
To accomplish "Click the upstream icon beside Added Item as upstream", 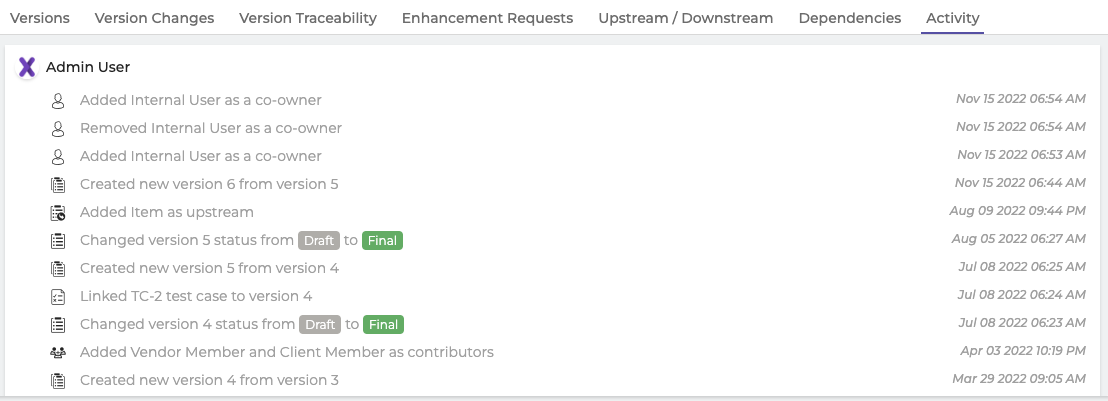I will pos(58,213).
